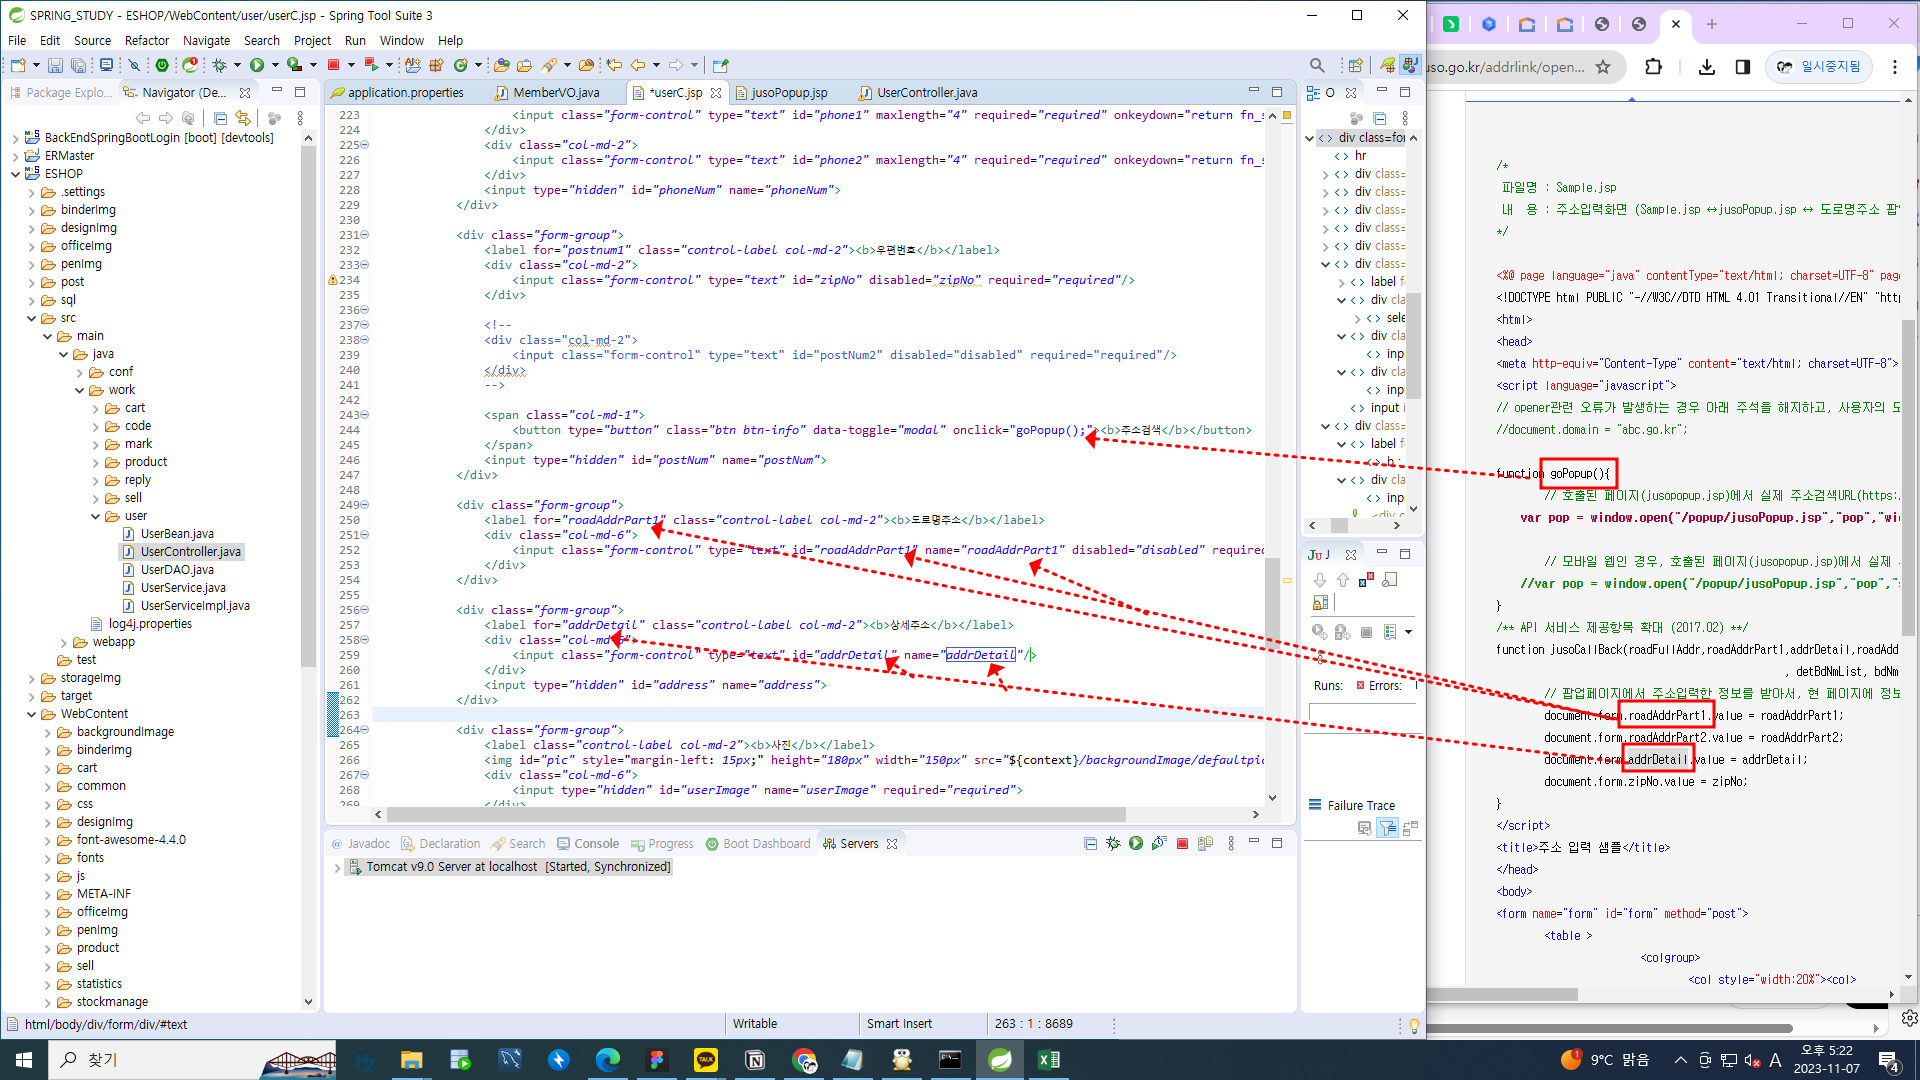
Task: Click the green Run toolbar button
Action: [257, 66]
